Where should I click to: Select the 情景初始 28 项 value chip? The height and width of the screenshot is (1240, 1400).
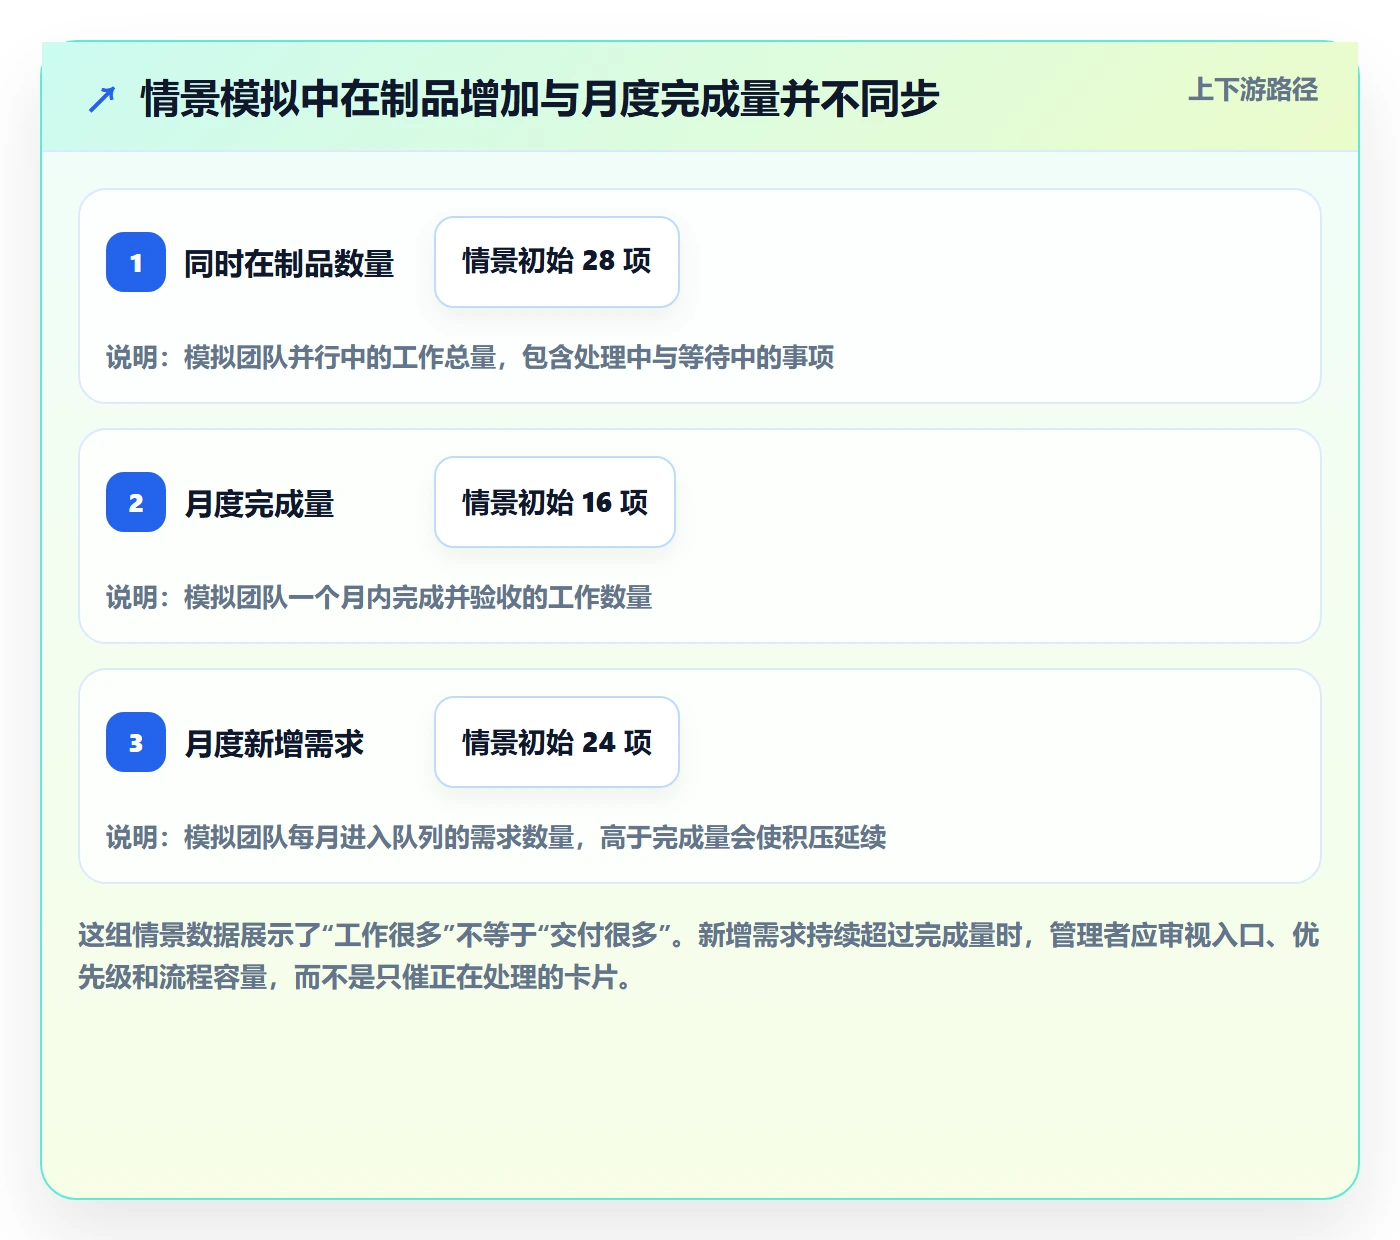coord(557,262)
